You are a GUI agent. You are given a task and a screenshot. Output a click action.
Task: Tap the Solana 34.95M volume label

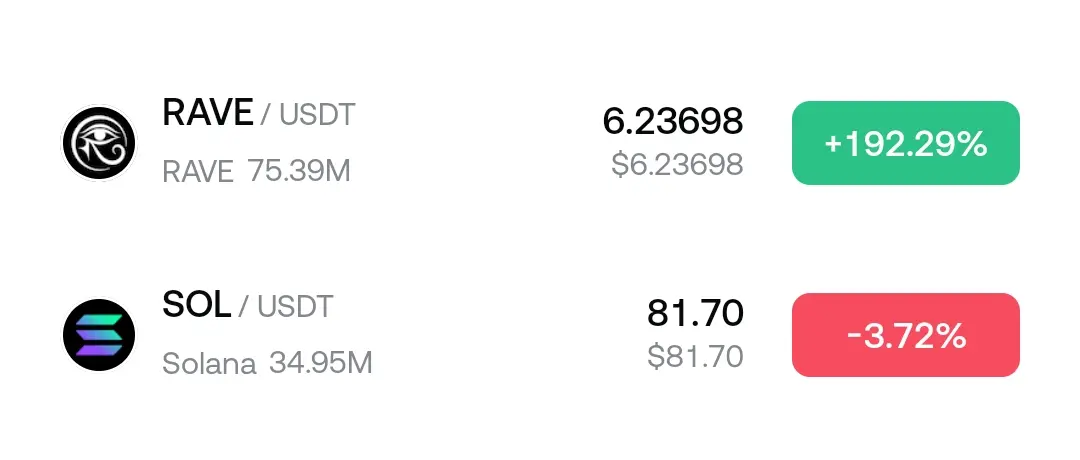[267, 363]
